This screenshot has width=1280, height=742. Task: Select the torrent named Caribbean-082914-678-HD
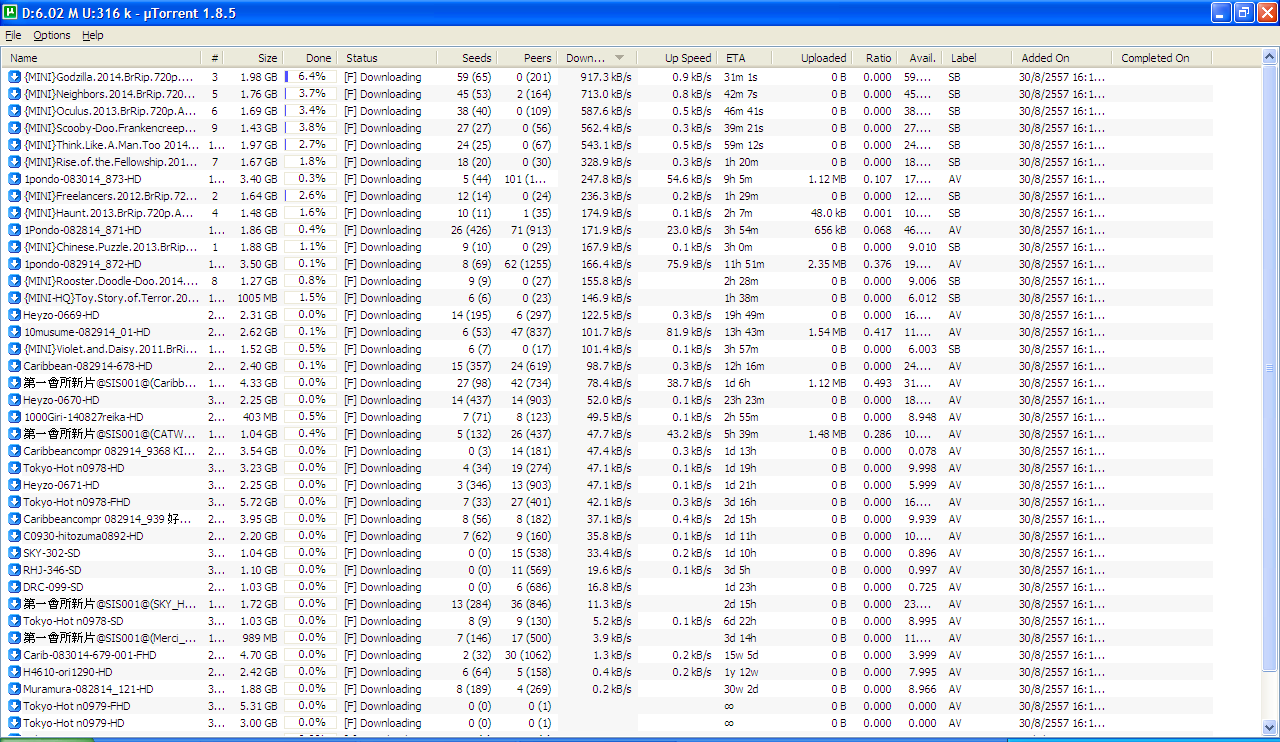pyautogui.click(x=88, y=366)
